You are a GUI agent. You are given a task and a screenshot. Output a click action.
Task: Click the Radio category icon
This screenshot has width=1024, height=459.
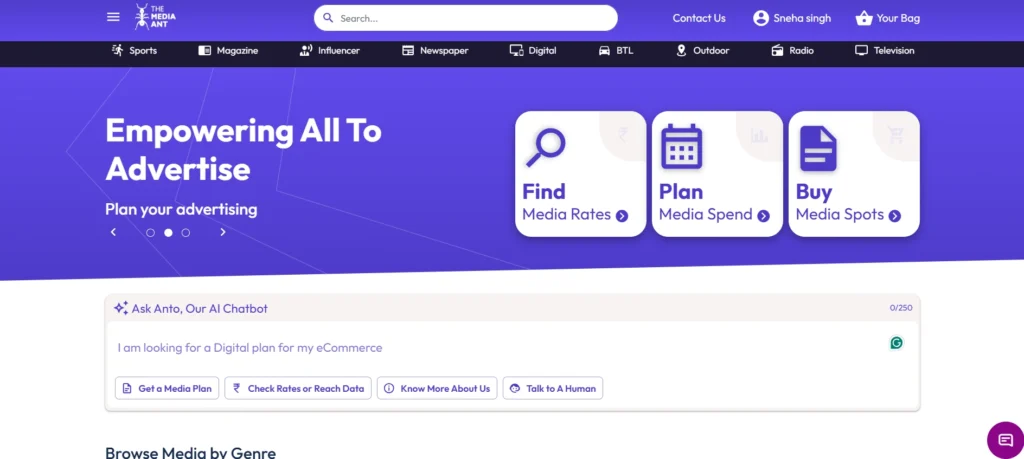tap(777, 50)
